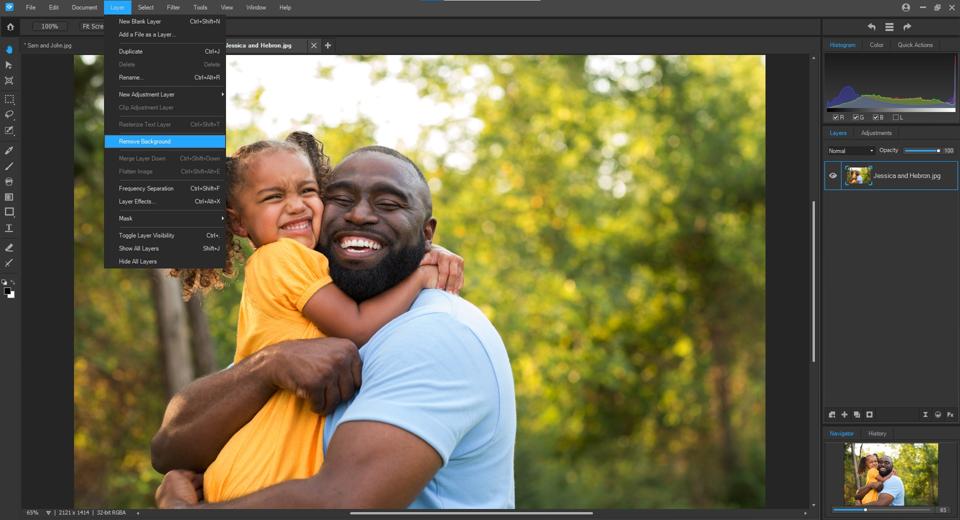Click the Undo arrow icon
The image size is (960, 520).
(871, 27)
